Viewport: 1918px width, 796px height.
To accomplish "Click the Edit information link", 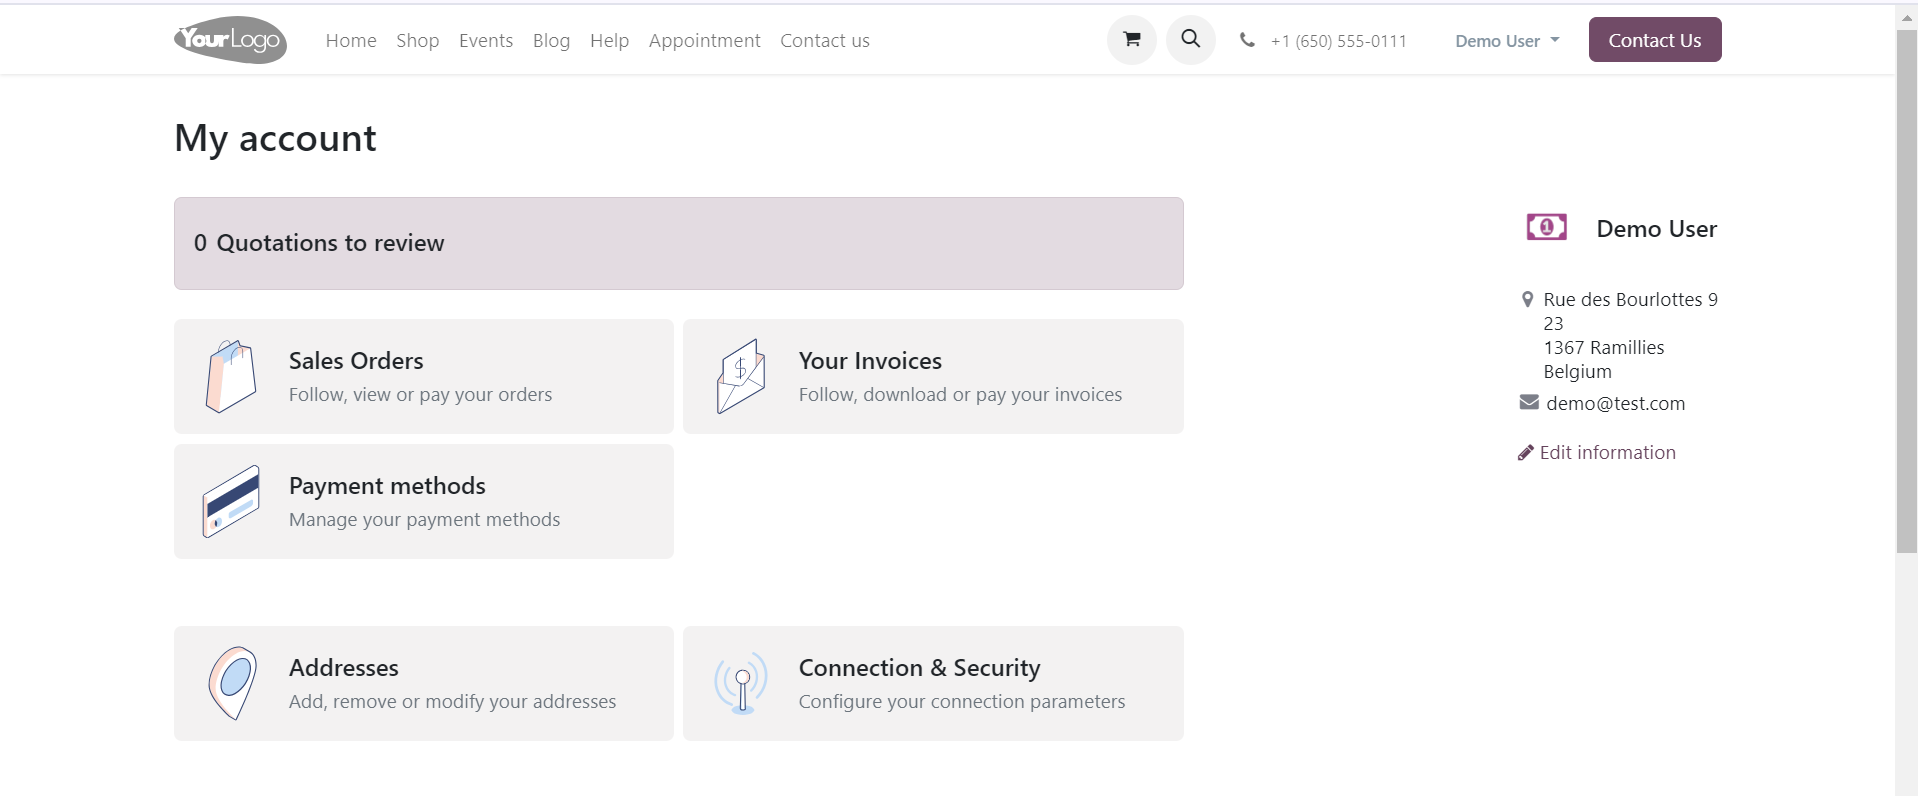I will (1606, 453).
